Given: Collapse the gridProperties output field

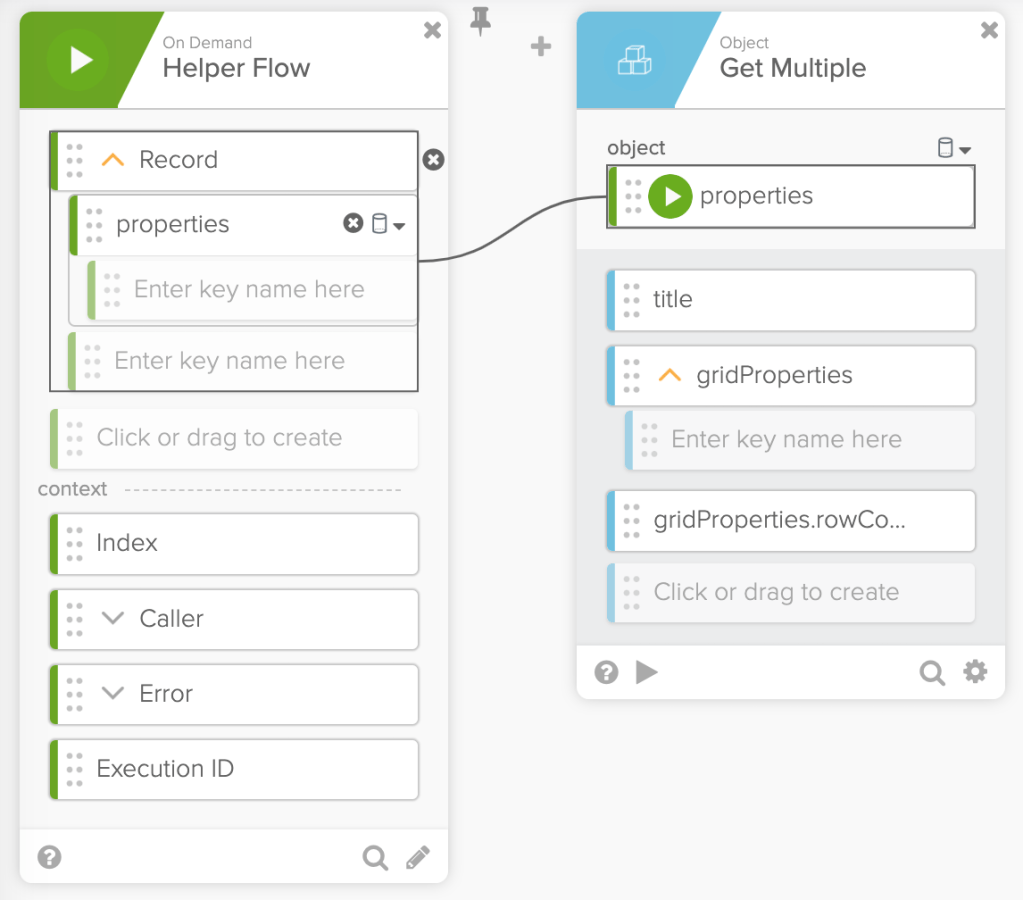Looking at the screenshot, I should [x=670, y=376].
